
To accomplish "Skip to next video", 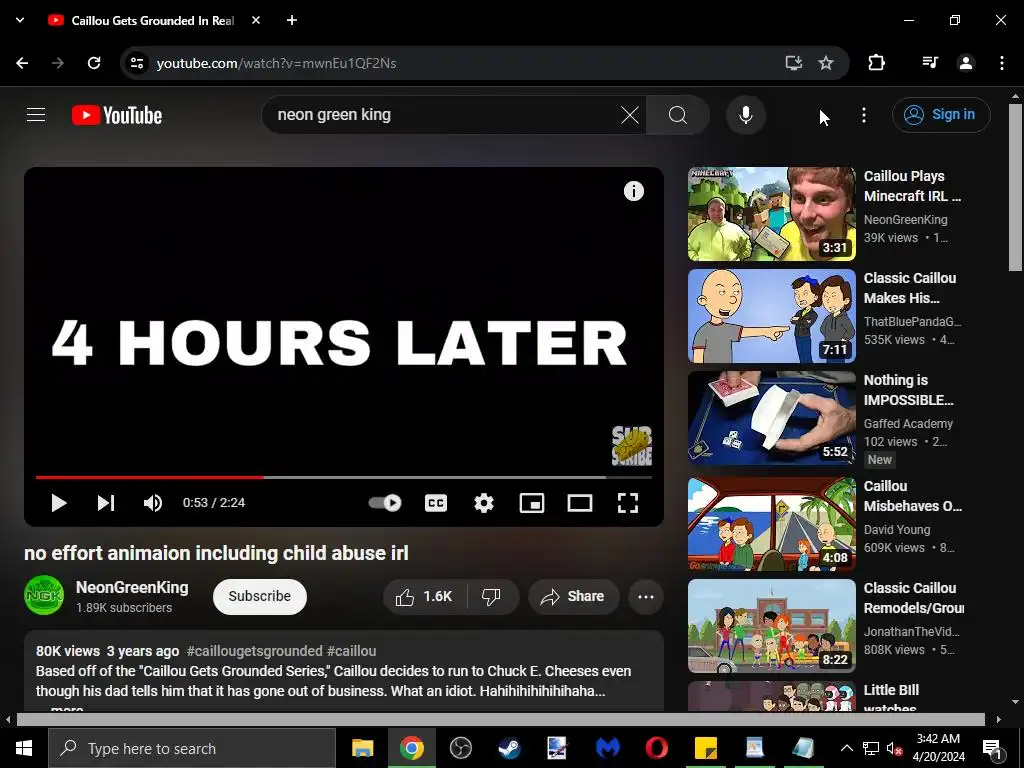I will tap(106, 503).
